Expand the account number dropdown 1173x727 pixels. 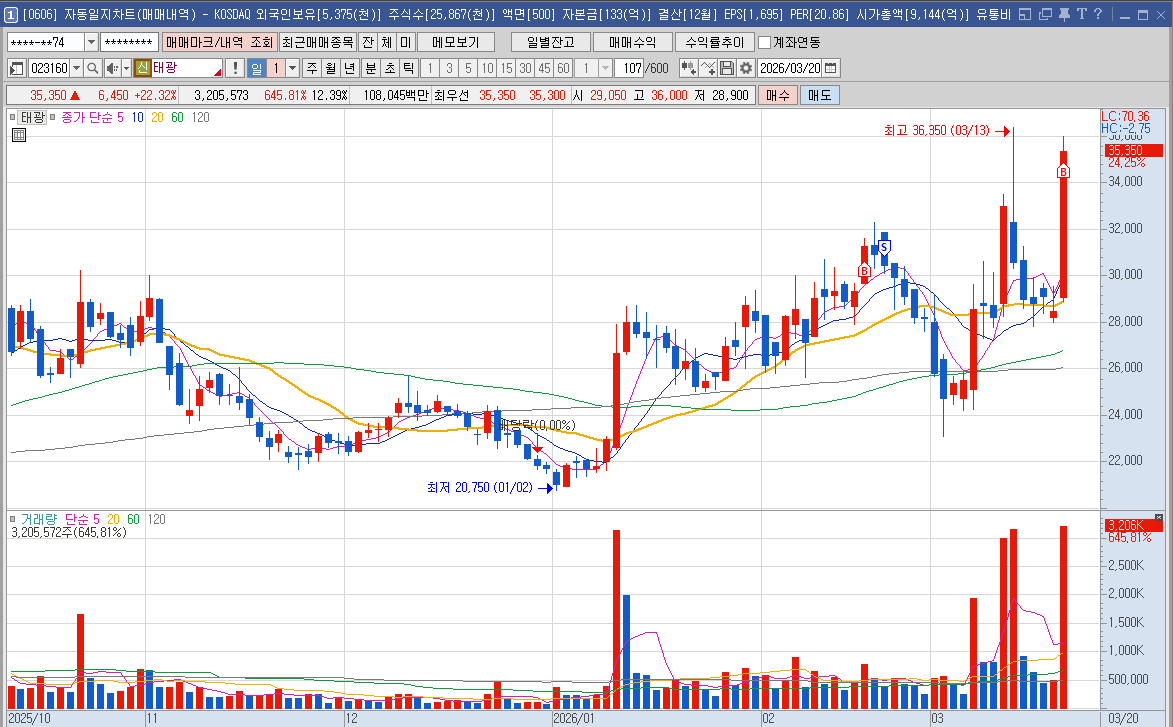[91, 42]
